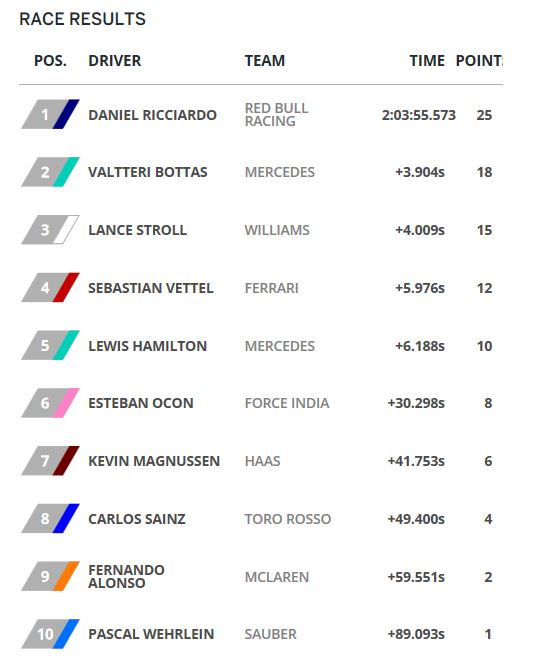Click Toro Rosso team name

click(288, 519)
